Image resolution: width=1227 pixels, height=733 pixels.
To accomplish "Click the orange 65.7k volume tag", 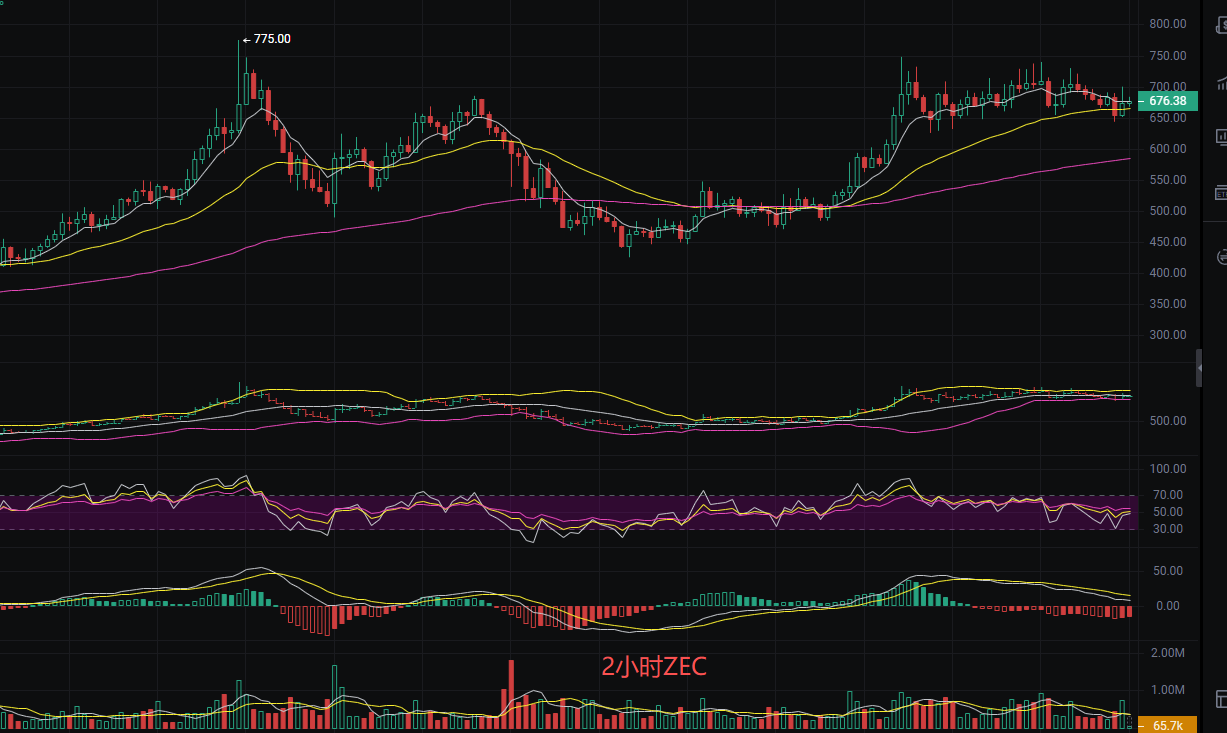I will click(x=1167, y=725).
